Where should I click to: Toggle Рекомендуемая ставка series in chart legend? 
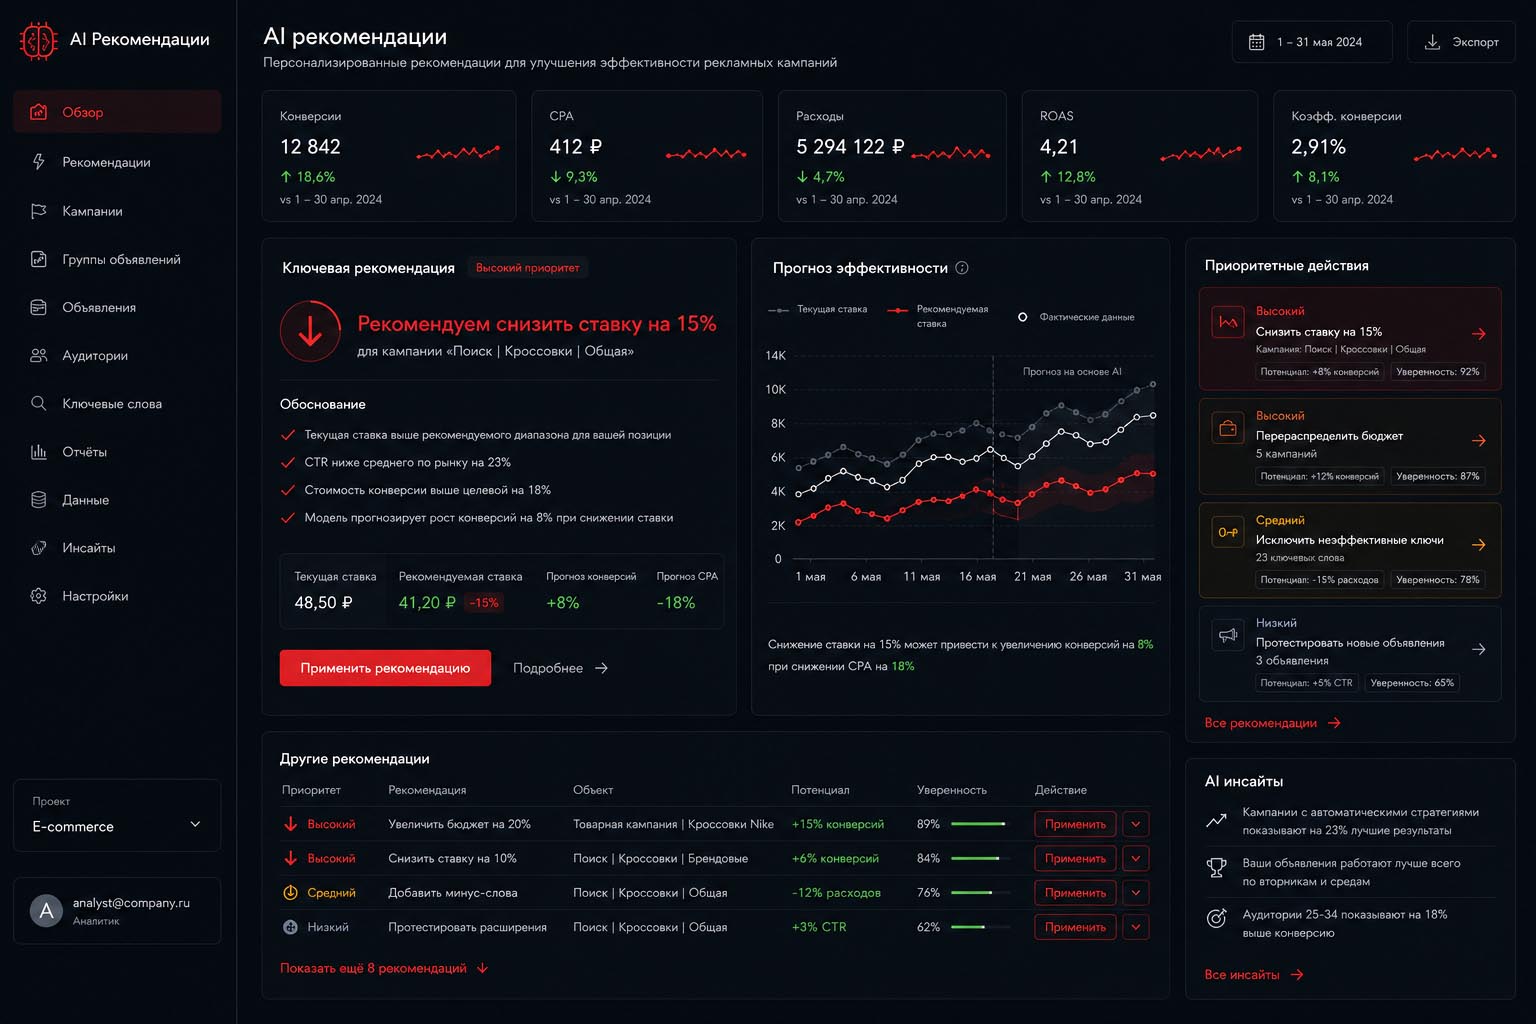pyautogui.click(x=937, y=316)
